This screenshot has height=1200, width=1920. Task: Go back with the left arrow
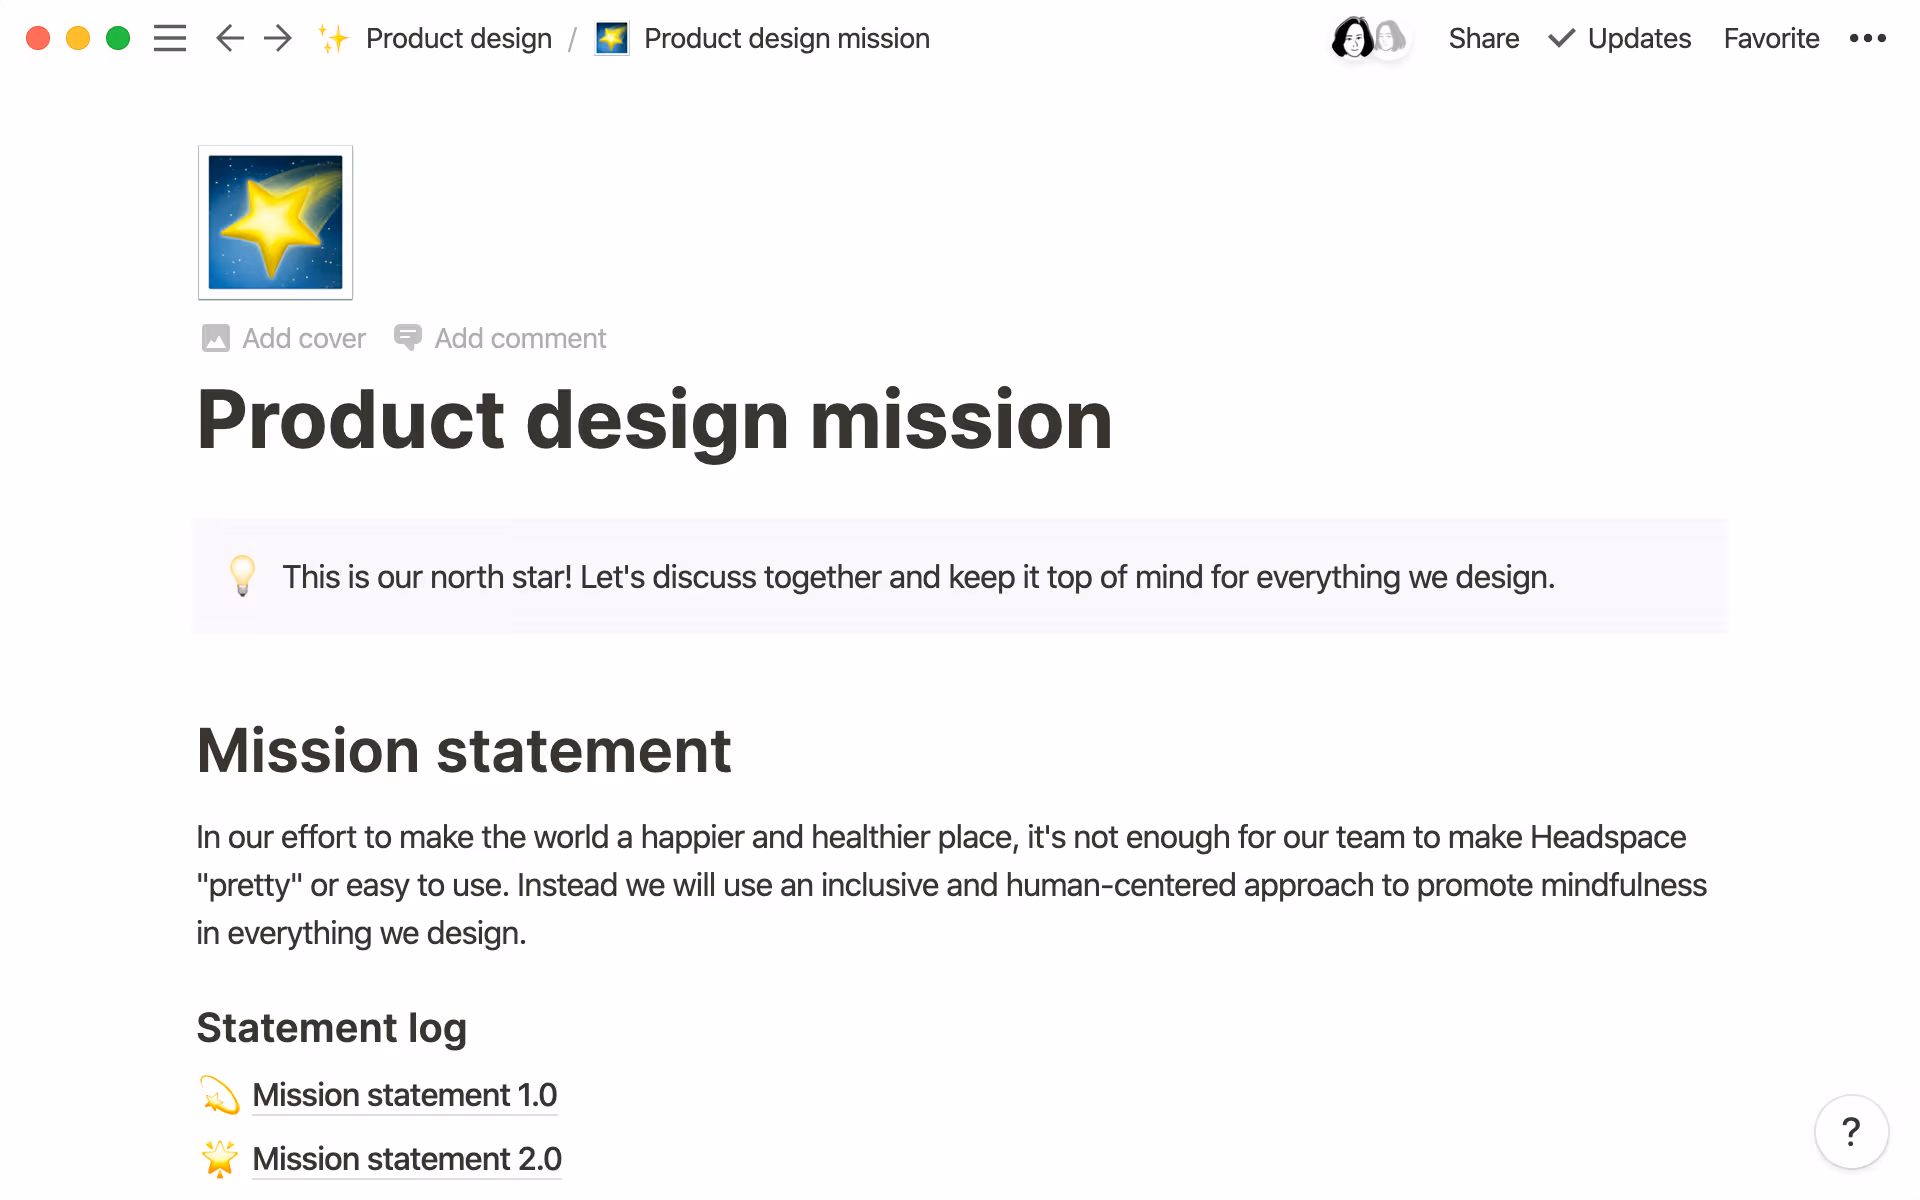229,38
